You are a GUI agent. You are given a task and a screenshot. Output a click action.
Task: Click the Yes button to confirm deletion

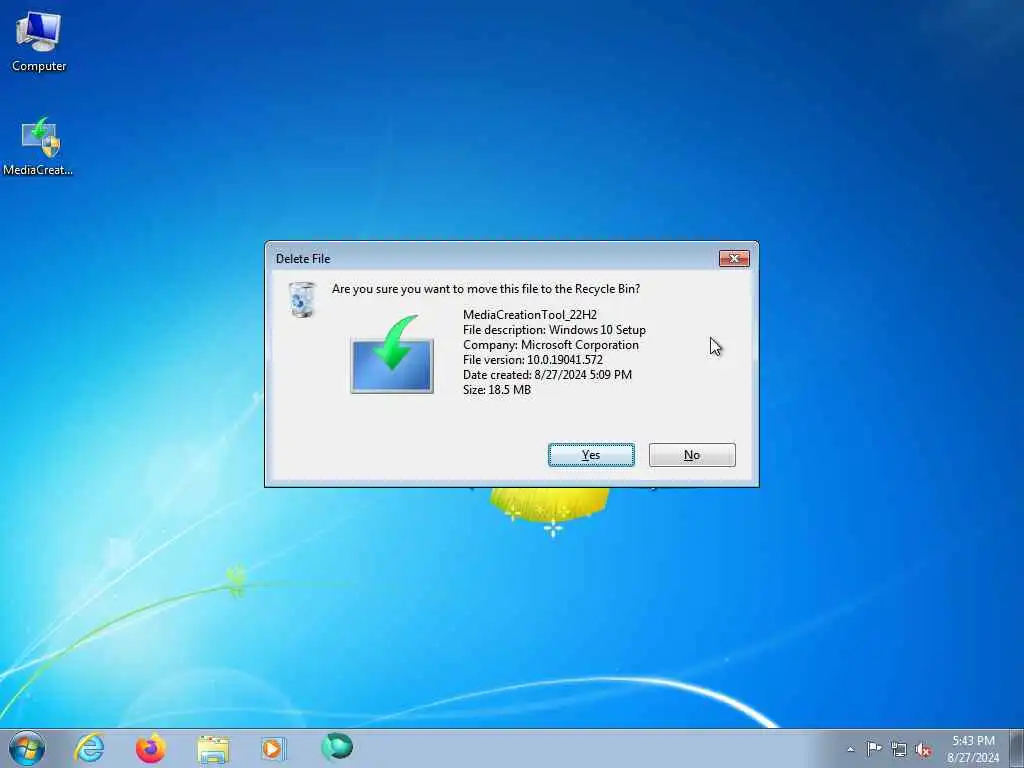pos(591,455)
